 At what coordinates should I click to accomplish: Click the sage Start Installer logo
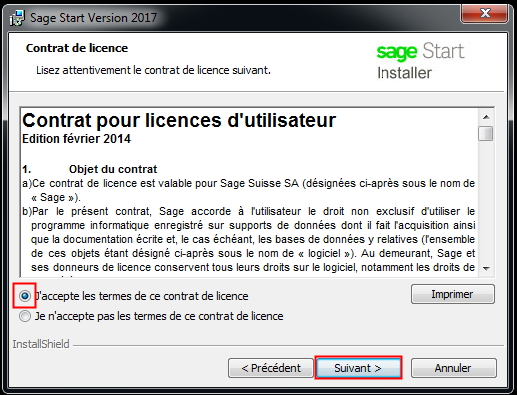420,61
